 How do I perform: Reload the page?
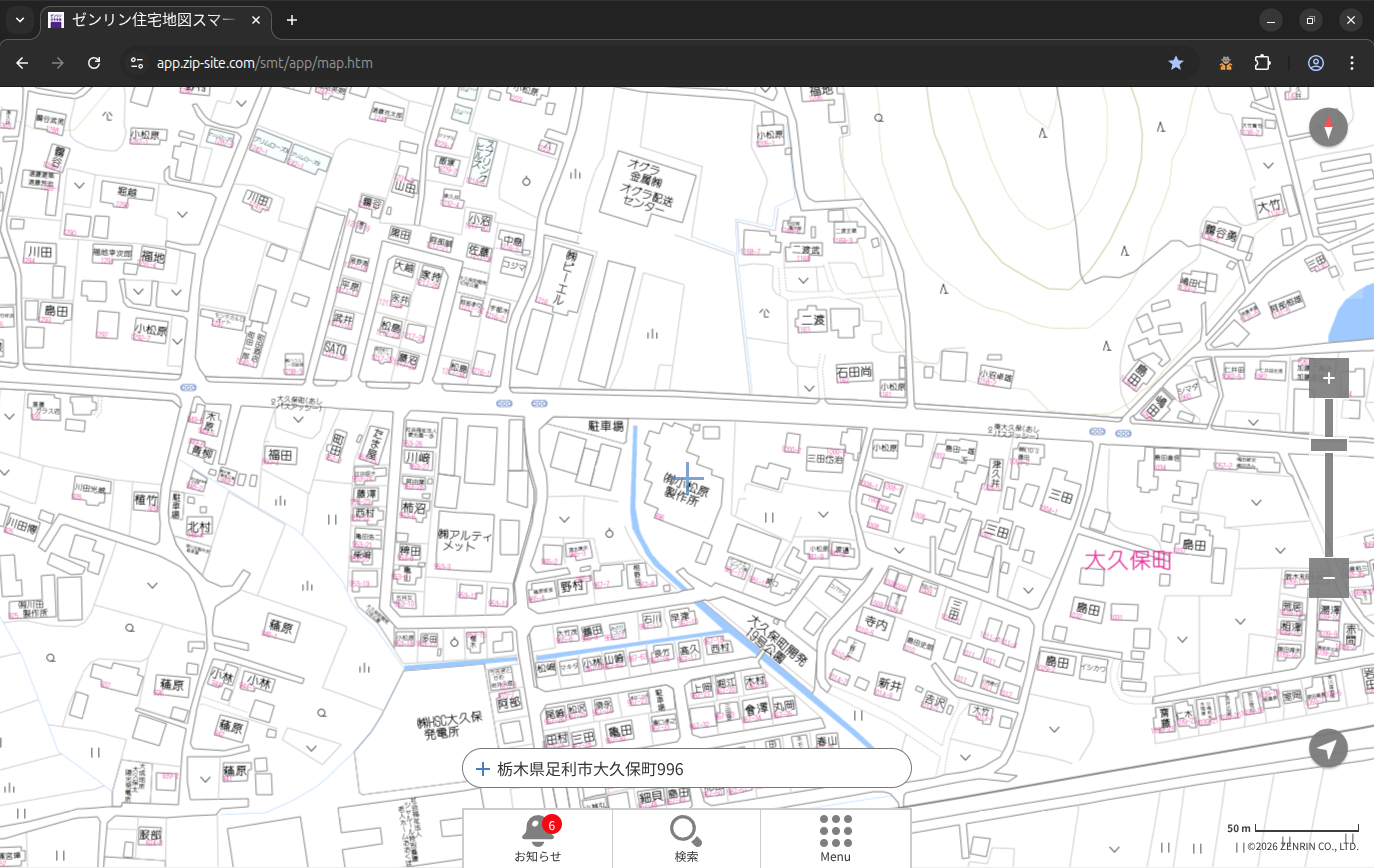pos(94,63)
